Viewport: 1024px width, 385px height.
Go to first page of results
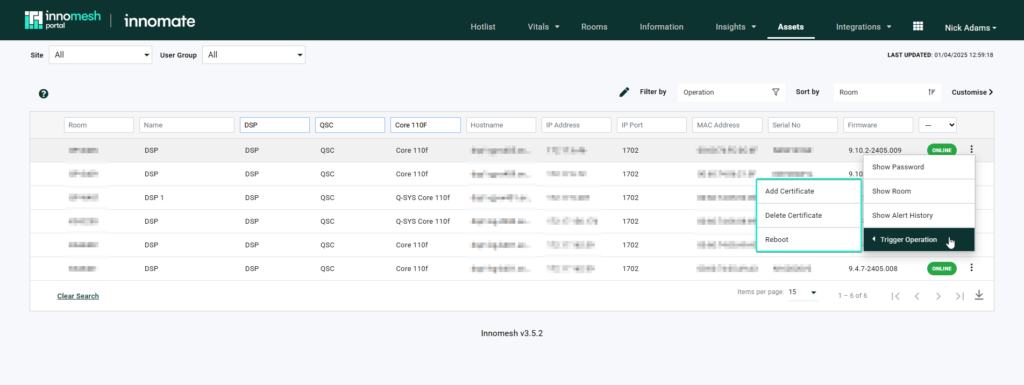pos(896,296)
